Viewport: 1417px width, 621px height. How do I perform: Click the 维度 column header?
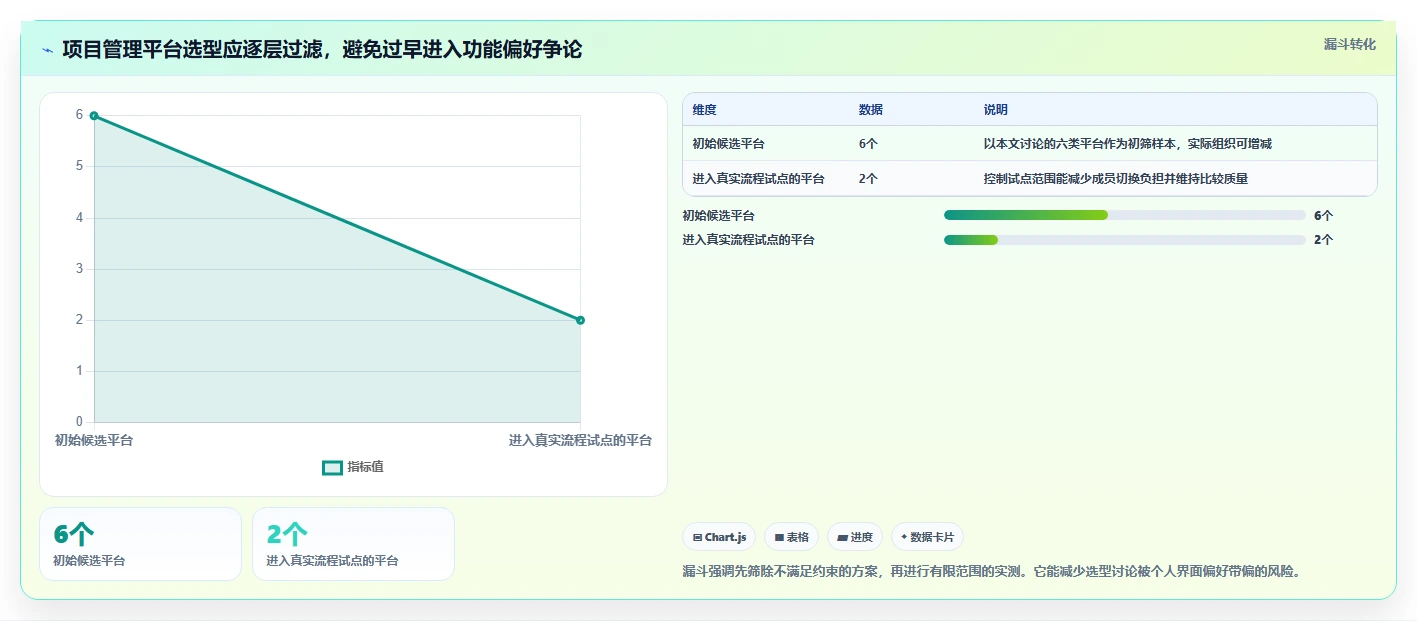(x=705, y=110)
